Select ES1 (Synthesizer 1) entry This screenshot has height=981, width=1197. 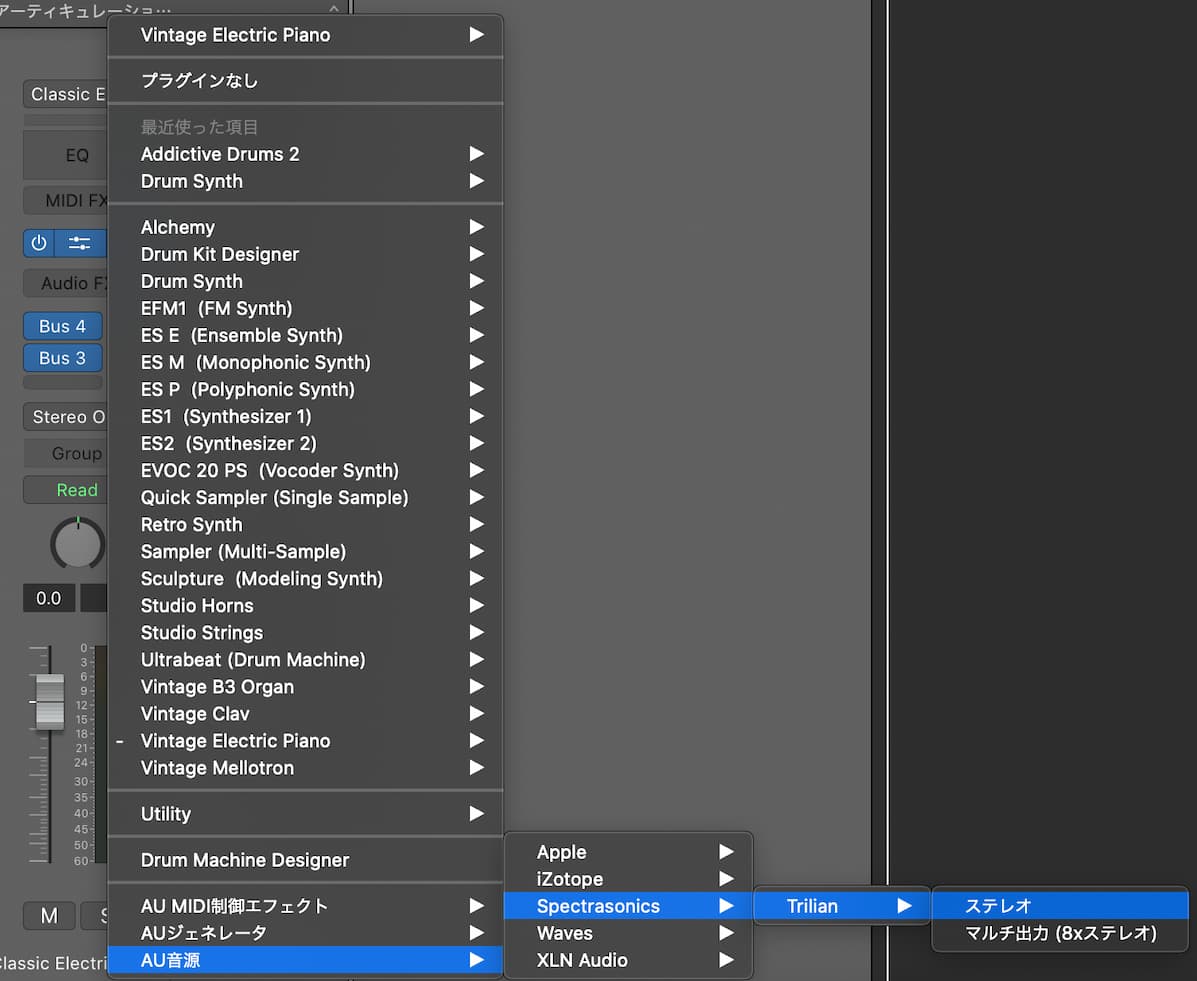(305, 417)
